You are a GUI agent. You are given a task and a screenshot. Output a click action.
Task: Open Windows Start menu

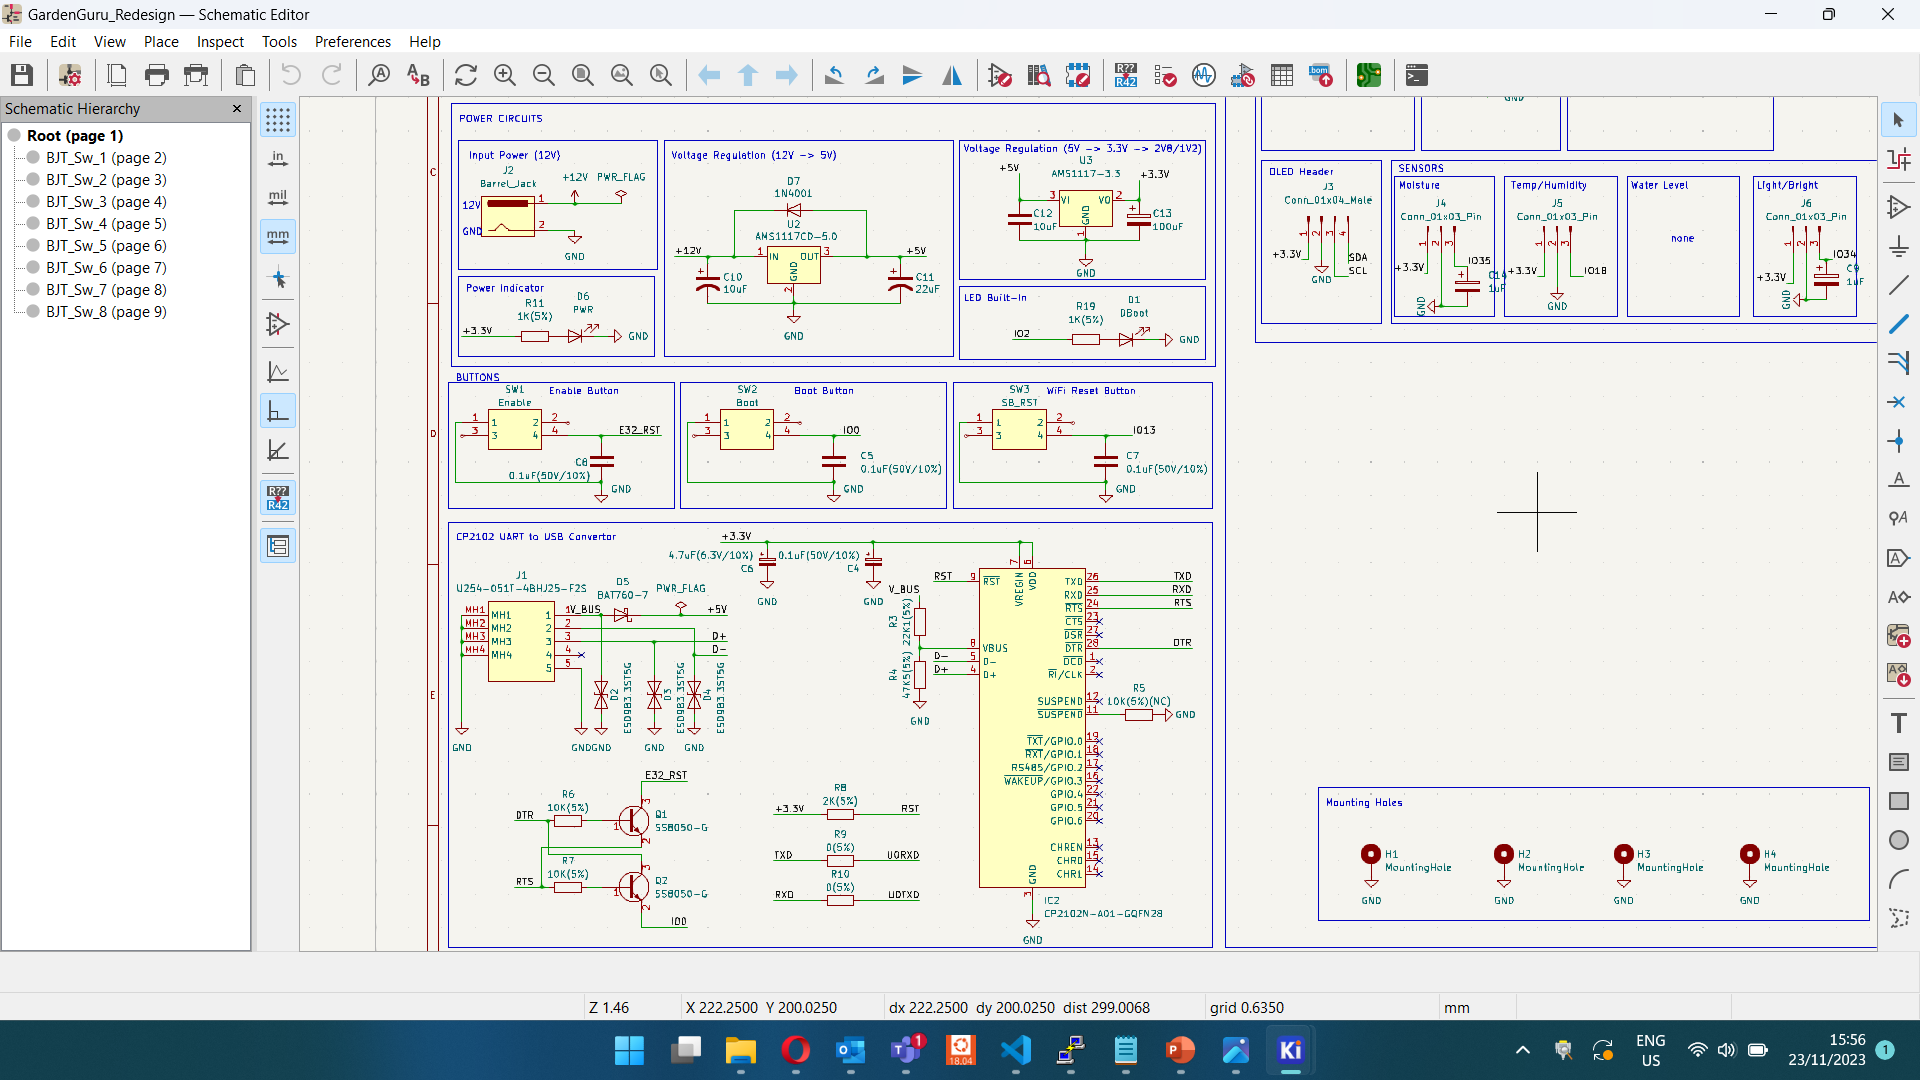pyautogui.click(x=629, y=1050)
